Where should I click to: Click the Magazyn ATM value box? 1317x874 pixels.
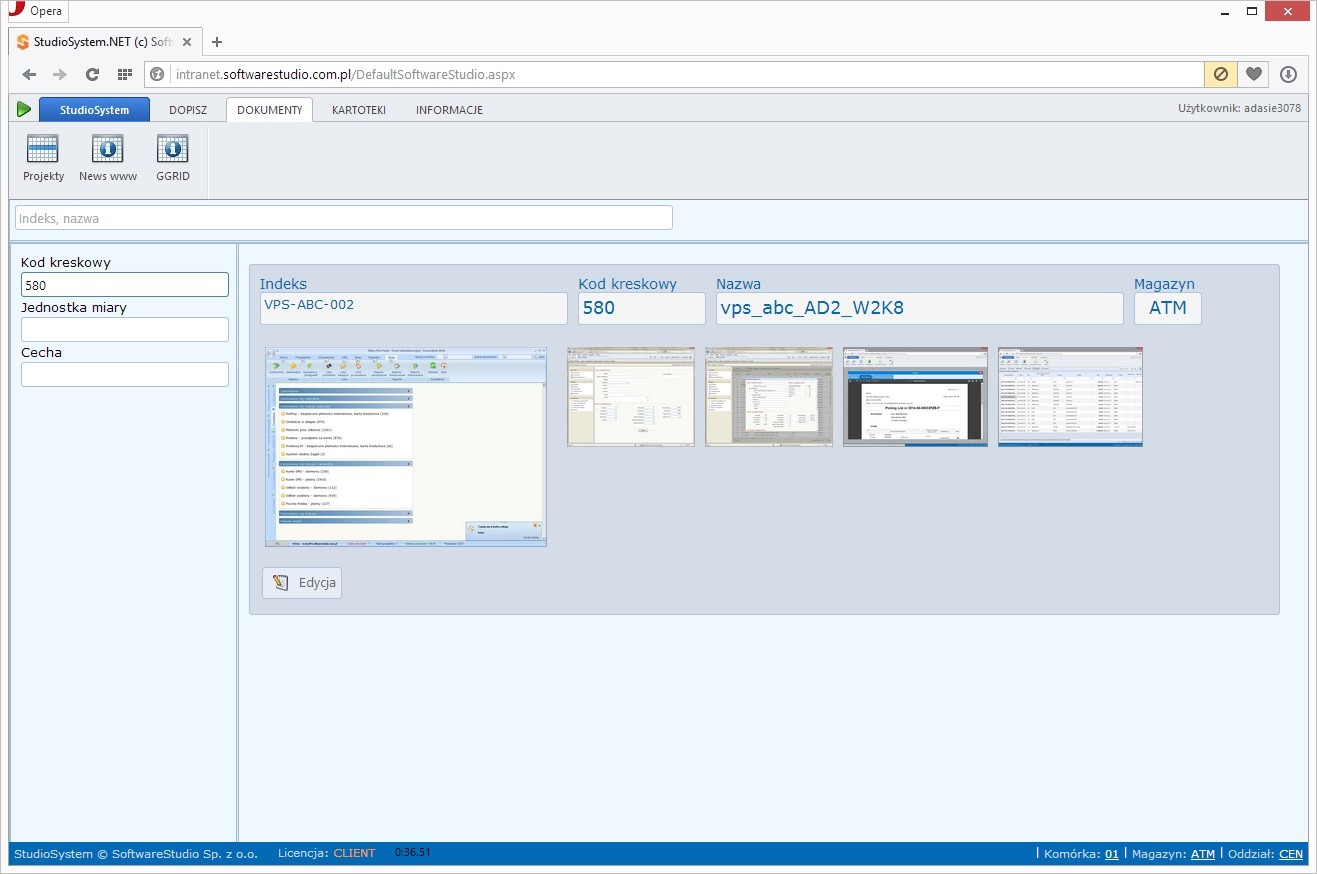[x=1168, y=308]
